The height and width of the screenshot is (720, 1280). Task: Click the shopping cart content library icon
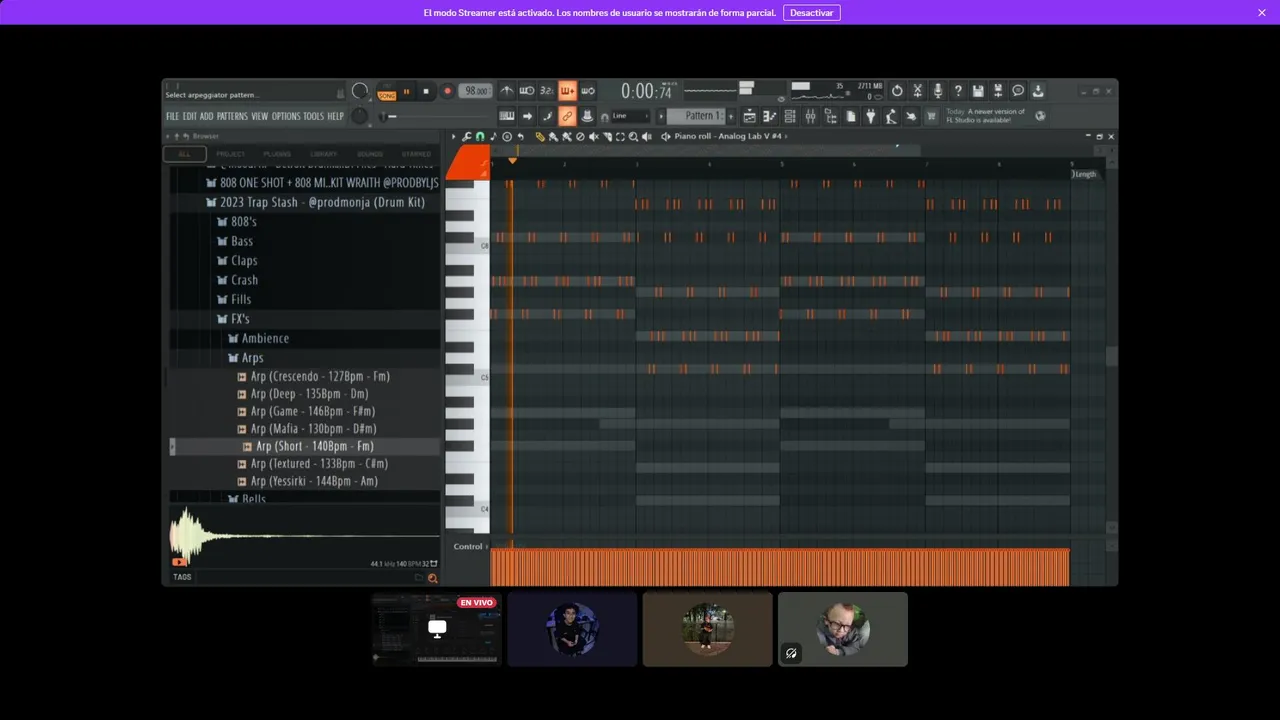931,117
